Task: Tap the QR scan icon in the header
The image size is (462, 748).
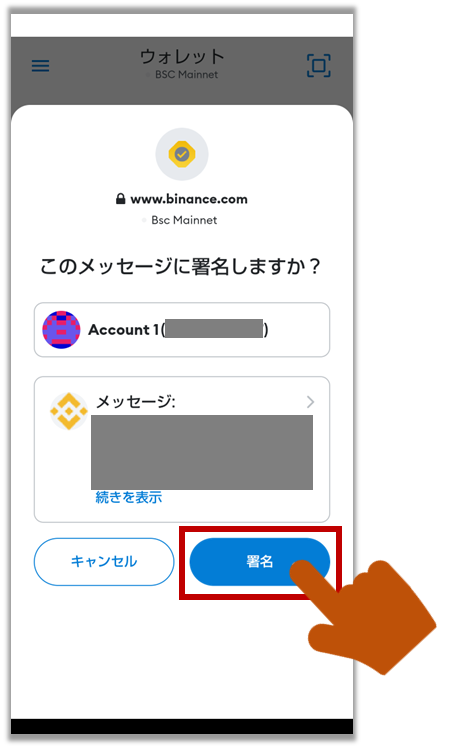Action: pyautogui.click(x=318, y=65)
